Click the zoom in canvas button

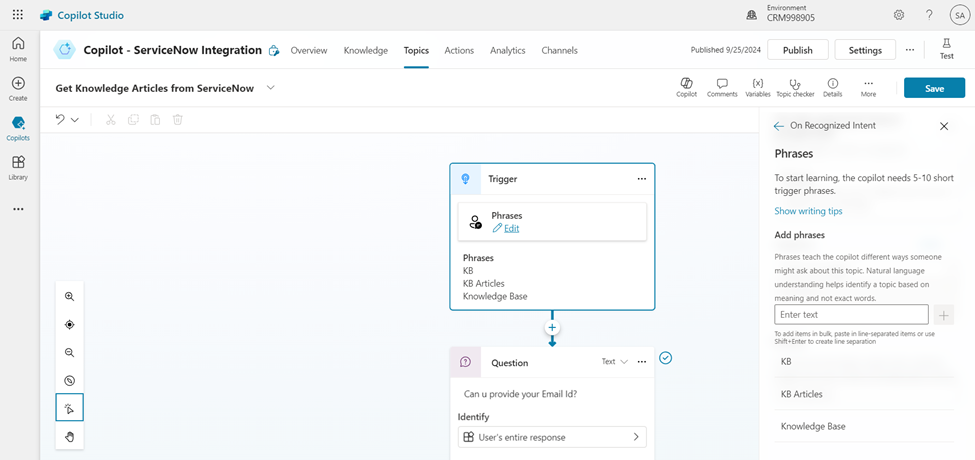[70, 297]
